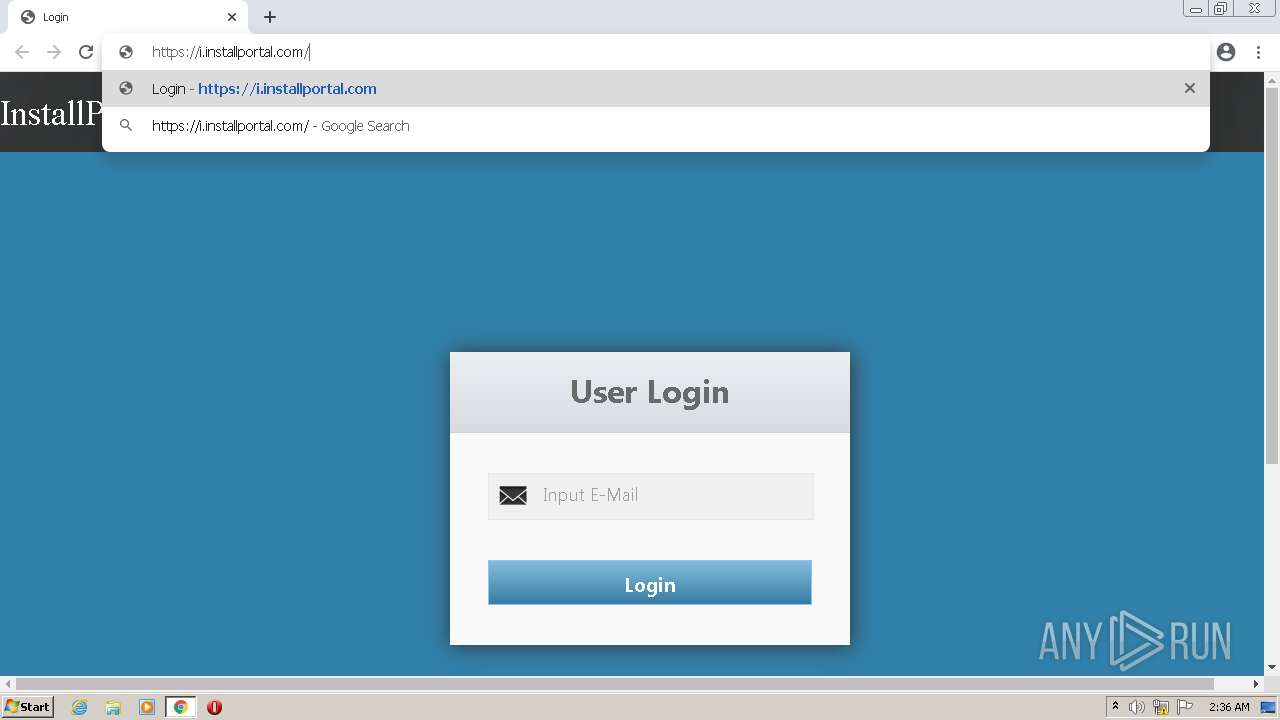Reload the page with refresh icon
Viewport: 1280px width, 720px height.
[x=86, y=52]
